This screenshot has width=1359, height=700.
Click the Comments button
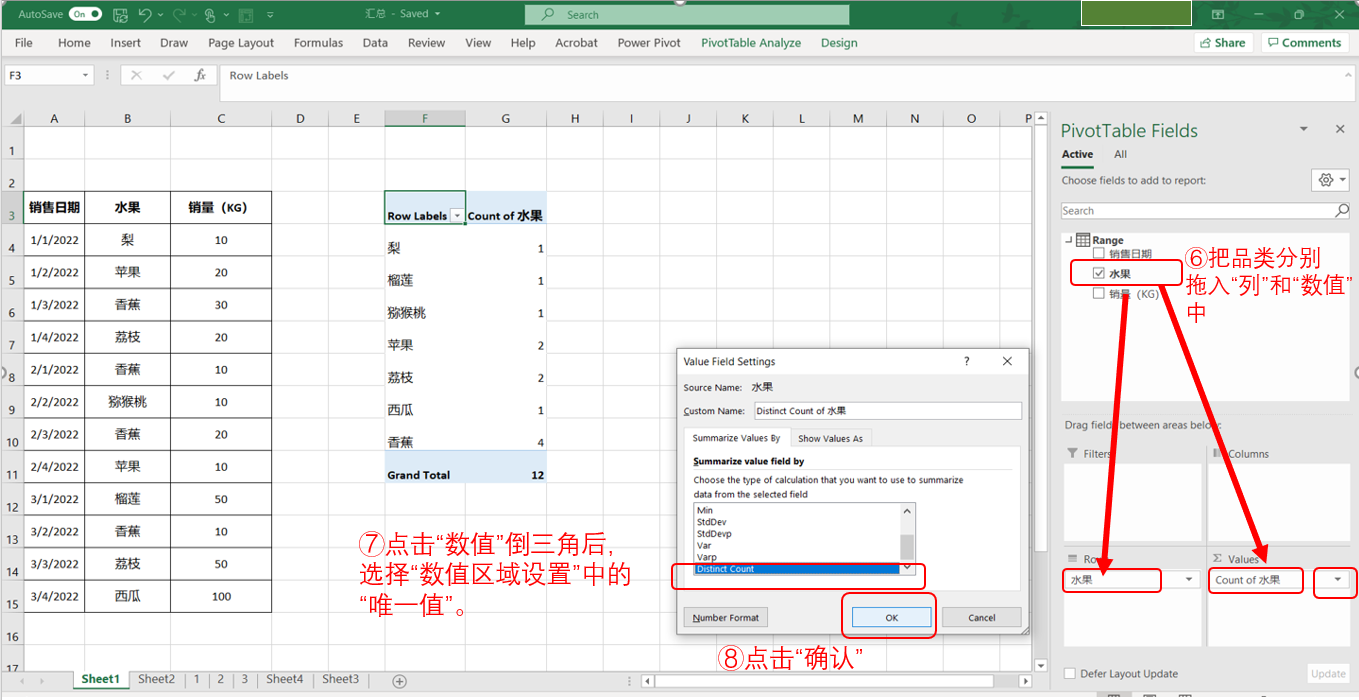(x=1304, y=43)
